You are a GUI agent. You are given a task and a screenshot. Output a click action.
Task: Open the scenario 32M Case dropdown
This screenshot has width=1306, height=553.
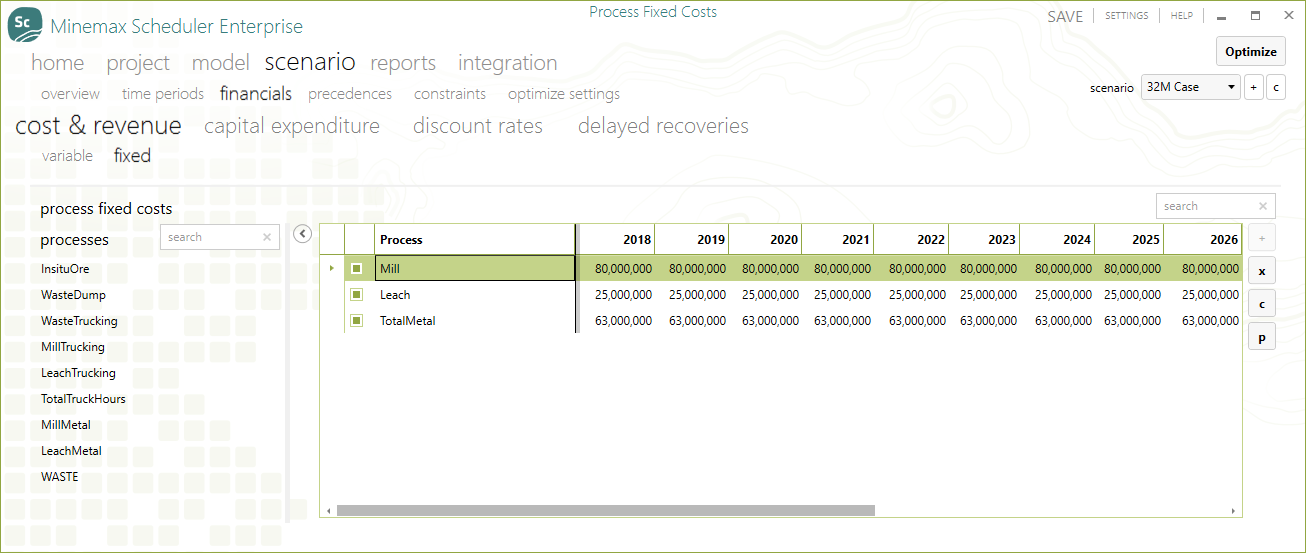pos(1190,87)
